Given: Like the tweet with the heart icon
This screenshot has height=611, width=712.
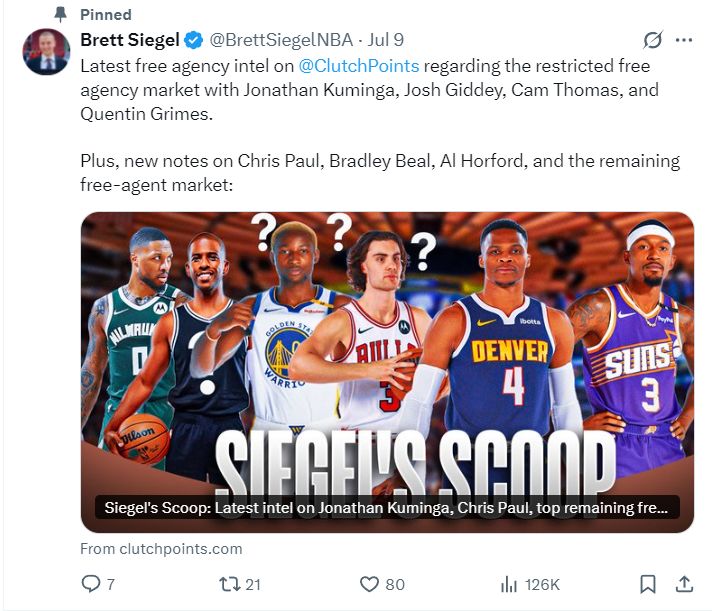Looking at the screenshot, I should click(x=369, y=584).
